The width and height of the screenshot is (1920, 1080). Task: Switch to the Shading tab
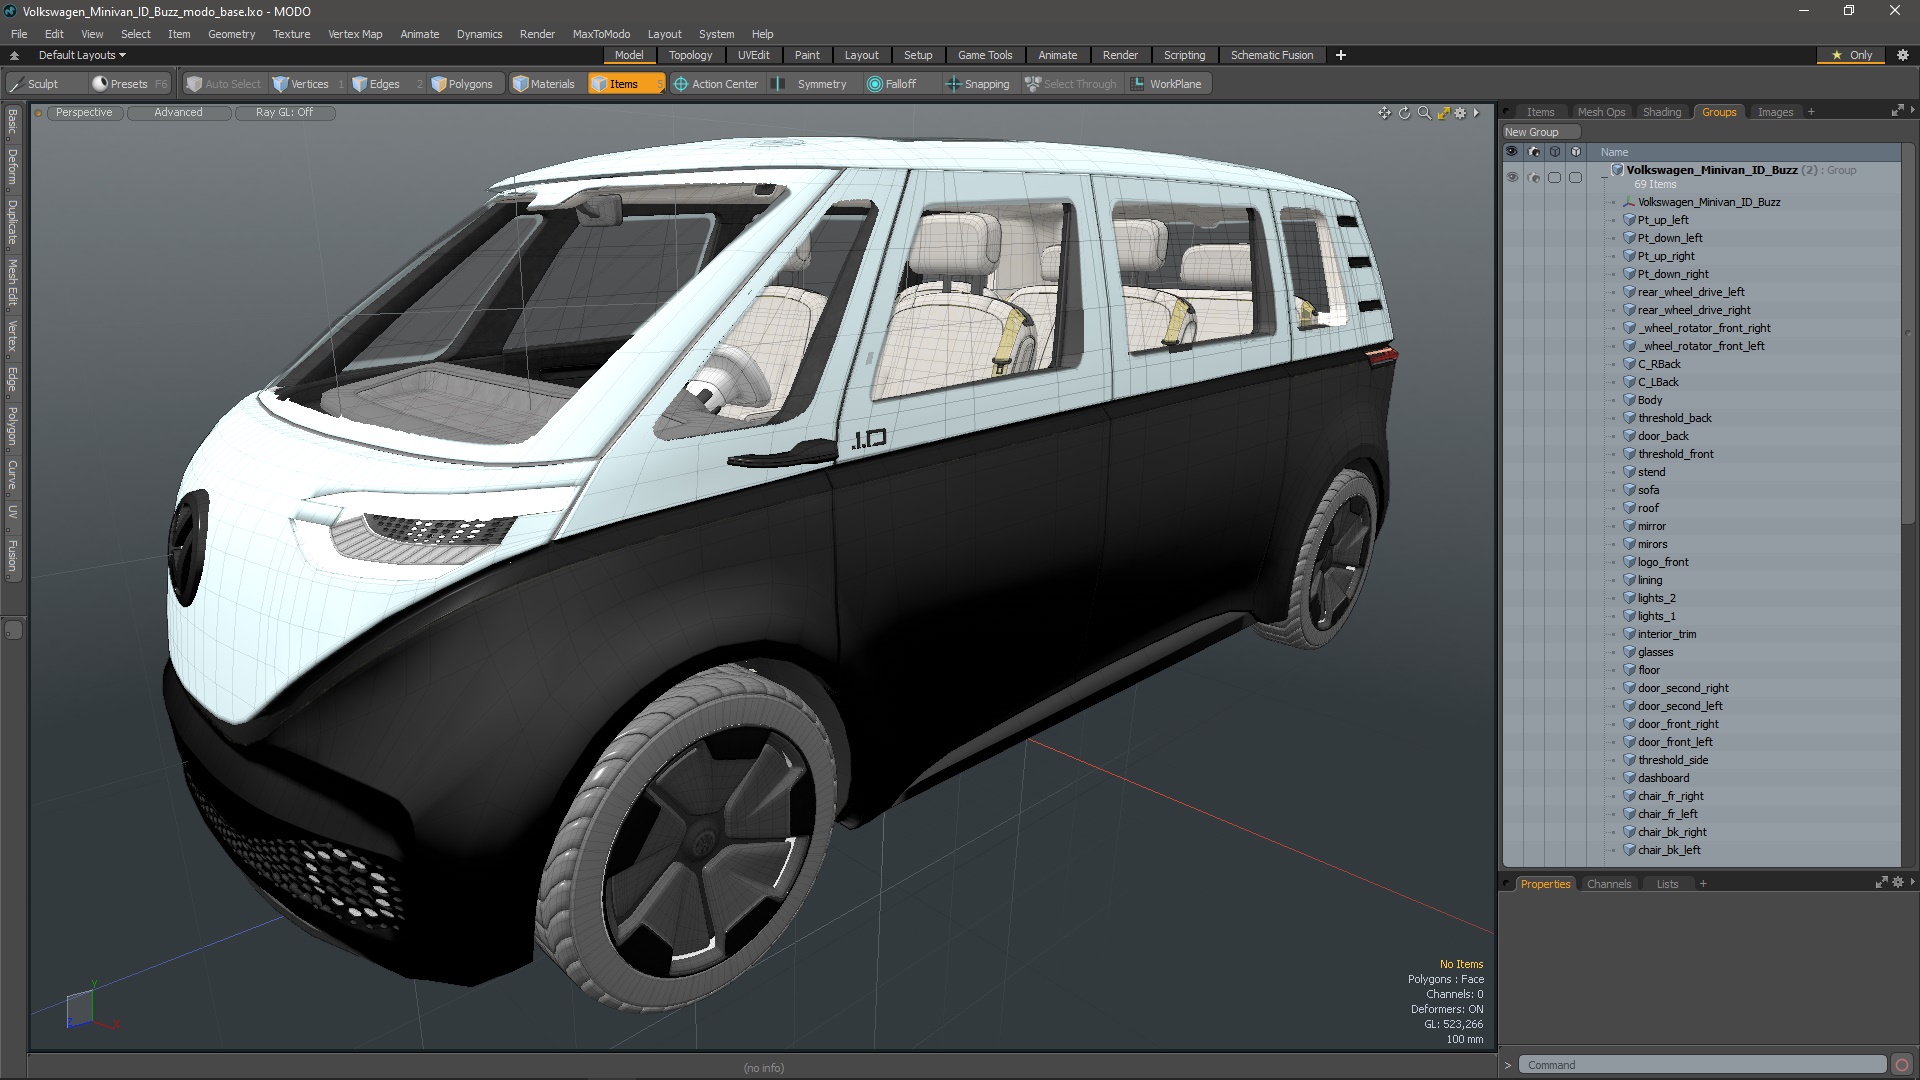point(1662,112)
